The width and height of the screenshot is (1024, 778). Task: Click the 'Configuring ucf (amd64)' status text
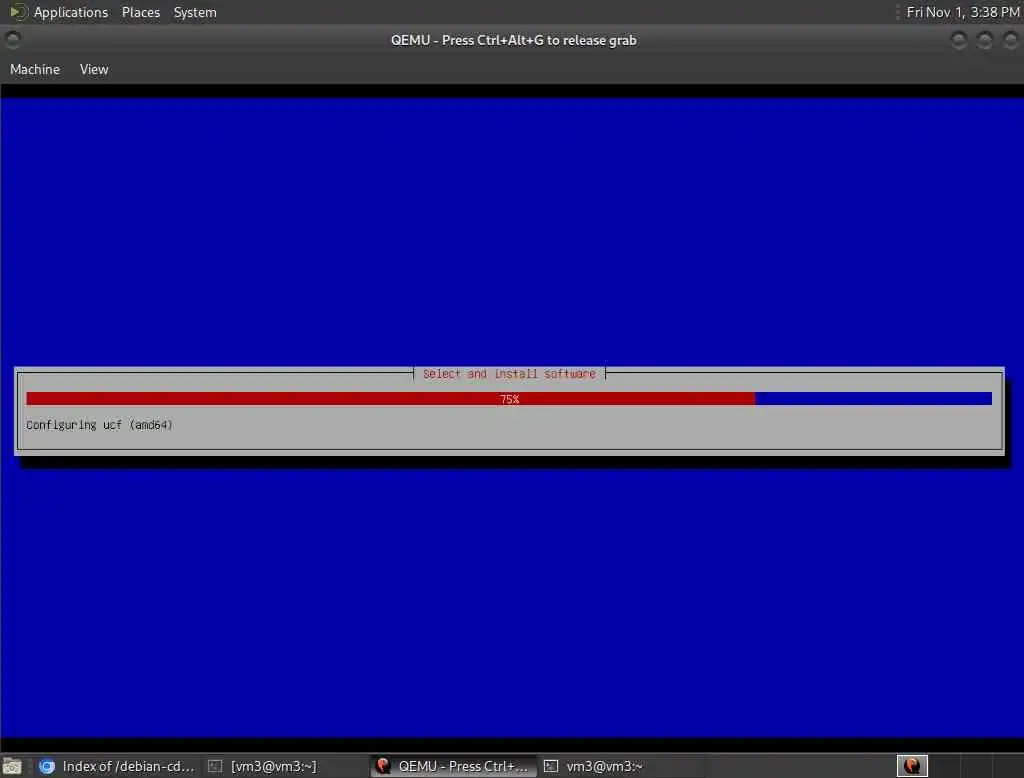click(99, 425)
